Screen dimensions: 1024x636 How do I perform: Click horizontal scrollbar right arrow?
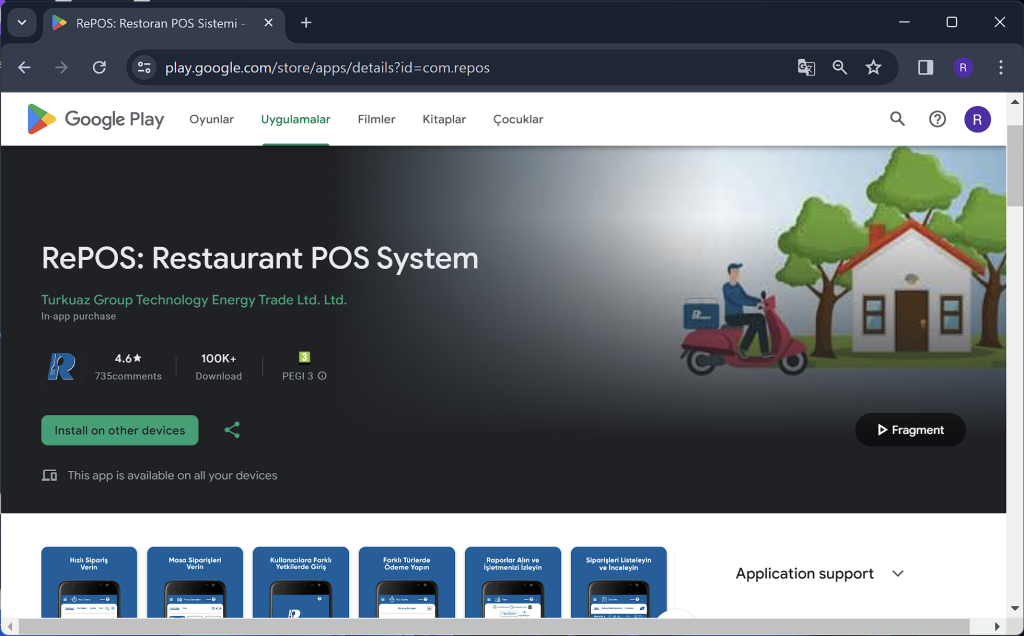coord(997,627)
